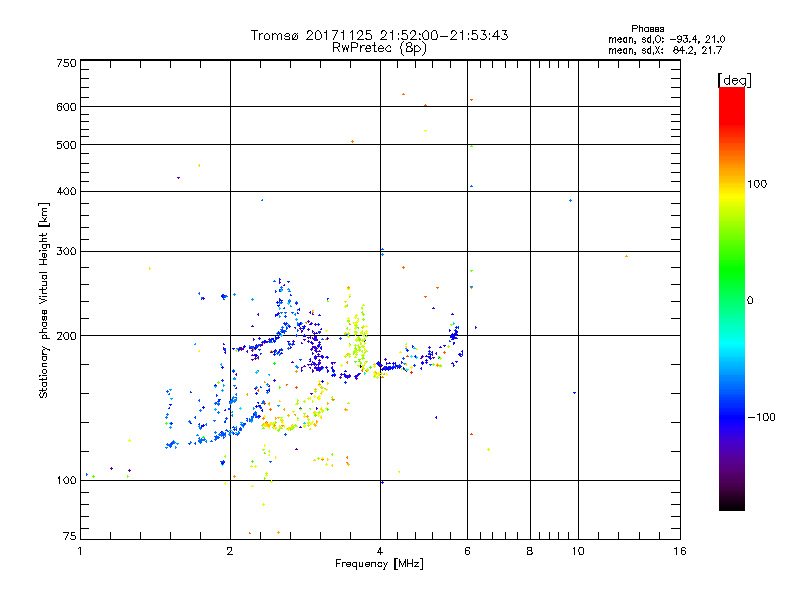Click the x-axis tick label '4'
800x600 pixels.
[380, 551]
